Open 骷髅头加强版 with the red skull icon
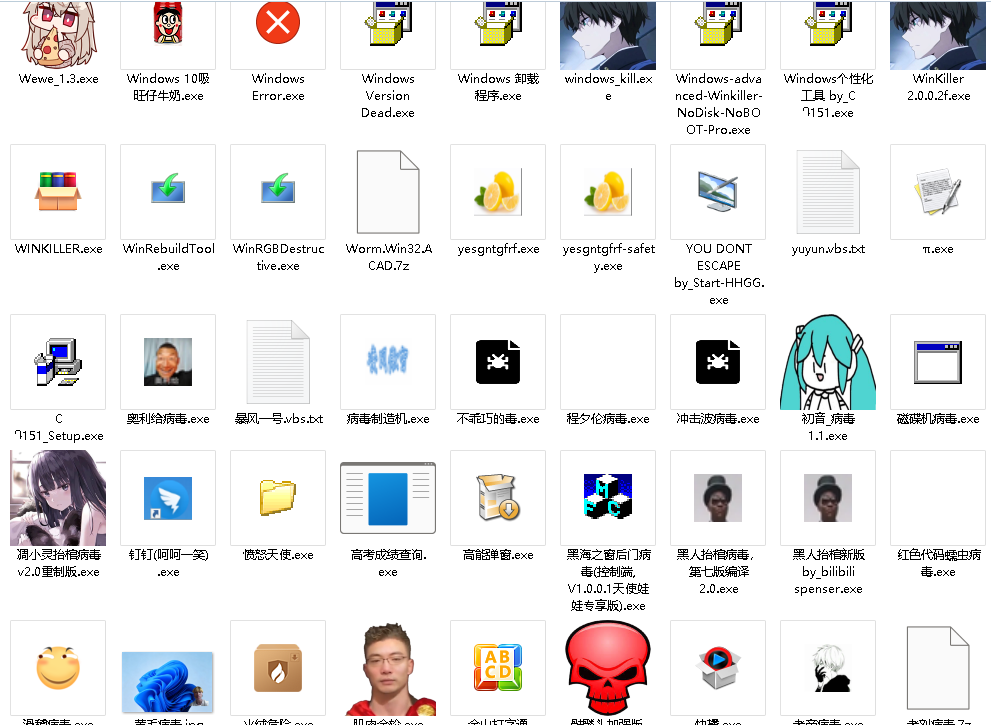 tap(607, 667)
